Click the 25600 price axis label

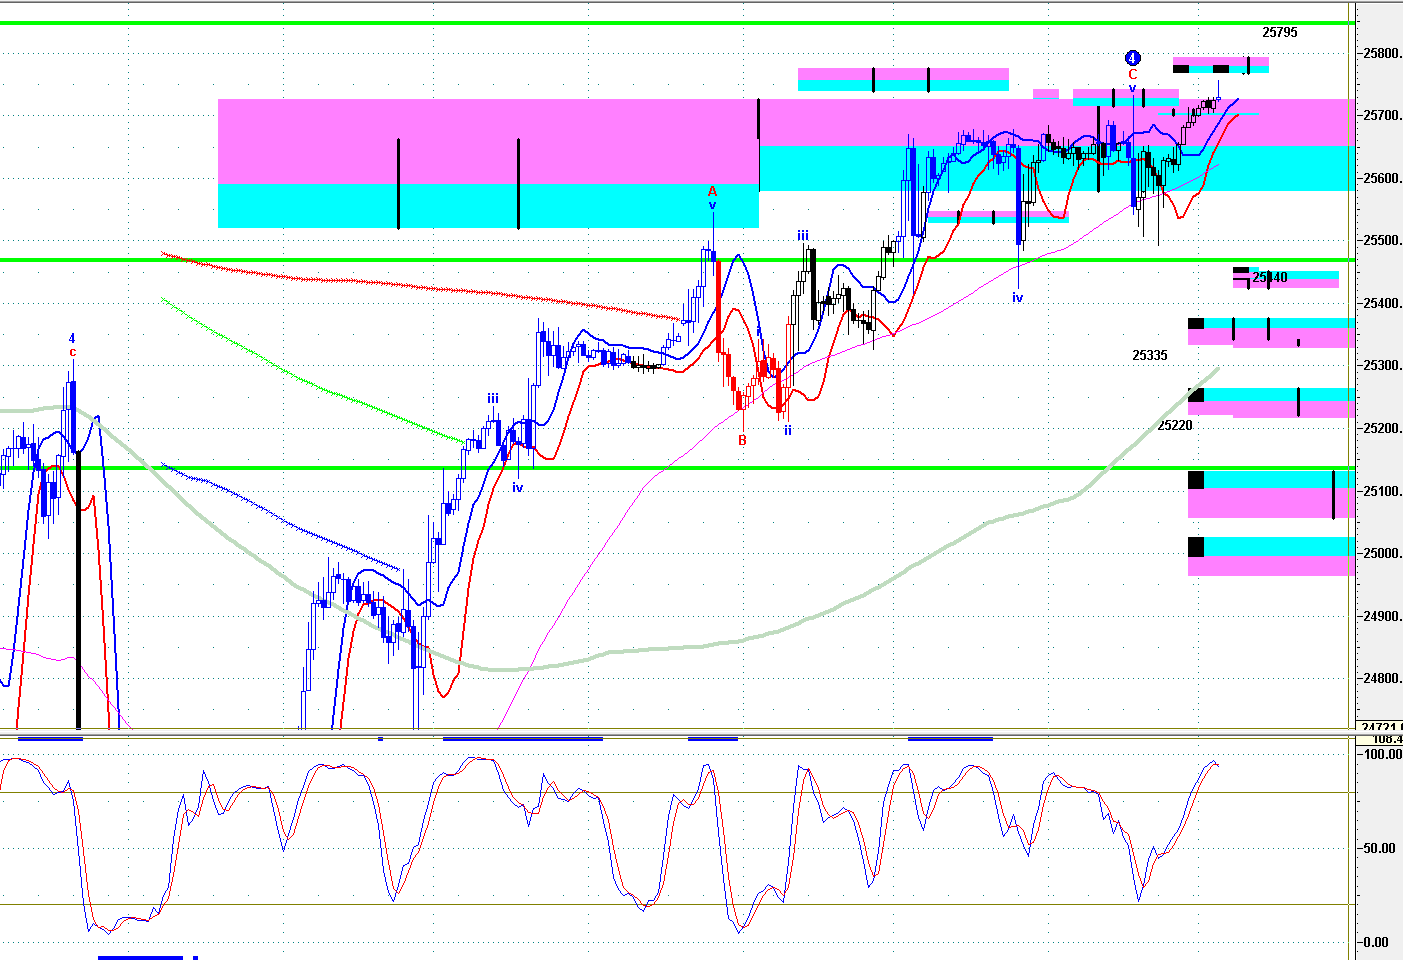[x=1381, y=179]
